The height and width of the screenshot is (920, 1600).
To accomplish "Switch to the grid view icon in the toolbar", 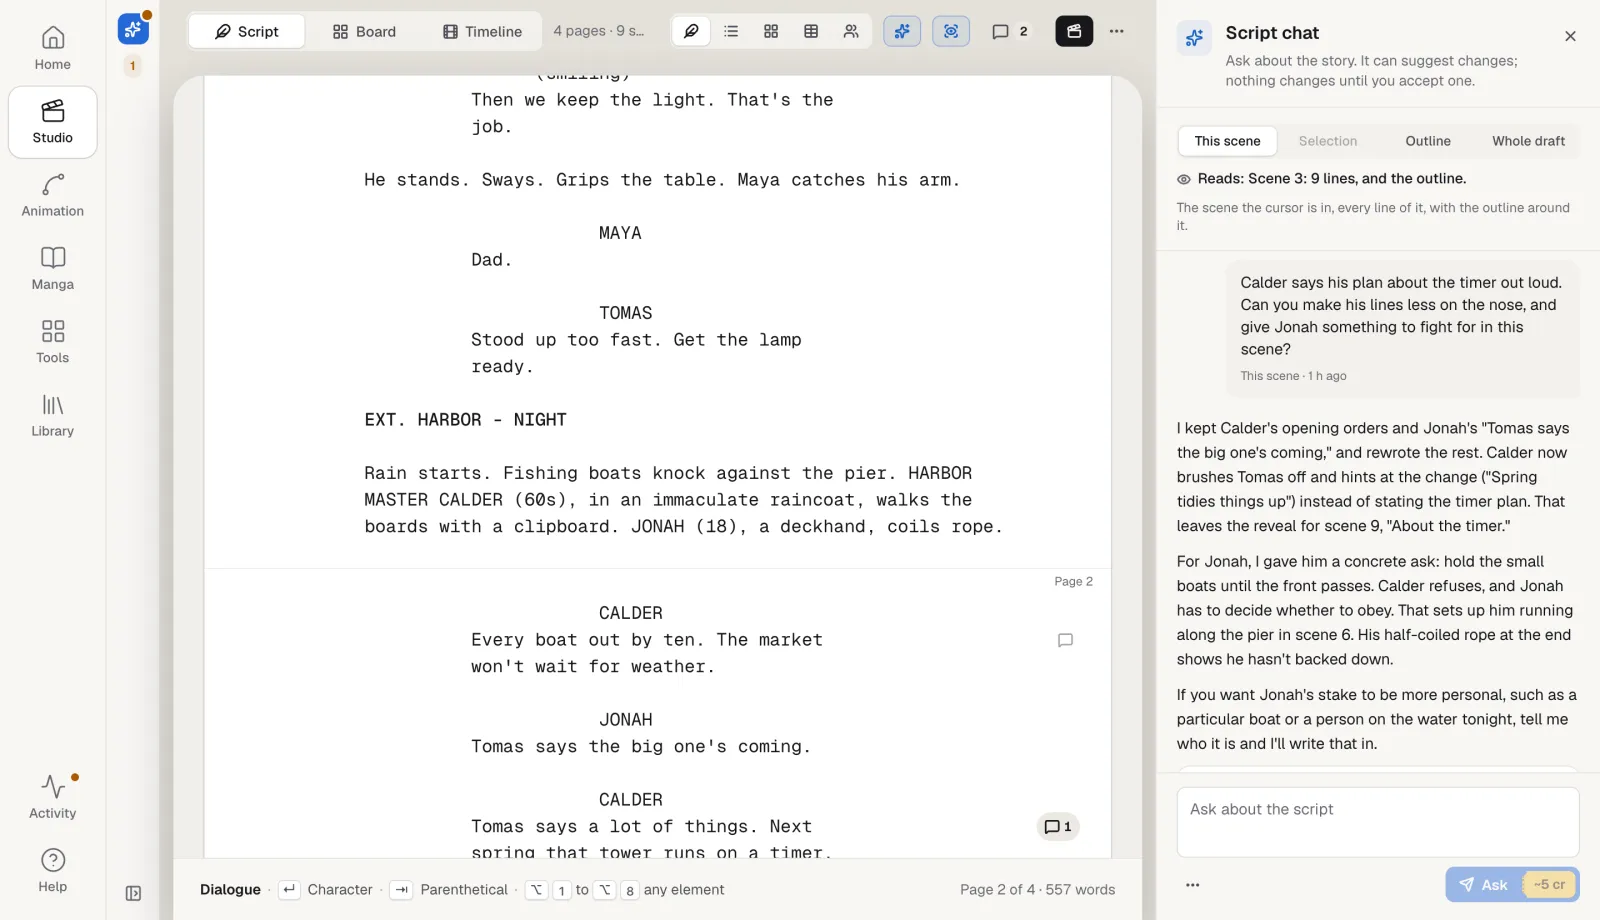I will click(771, 31).
